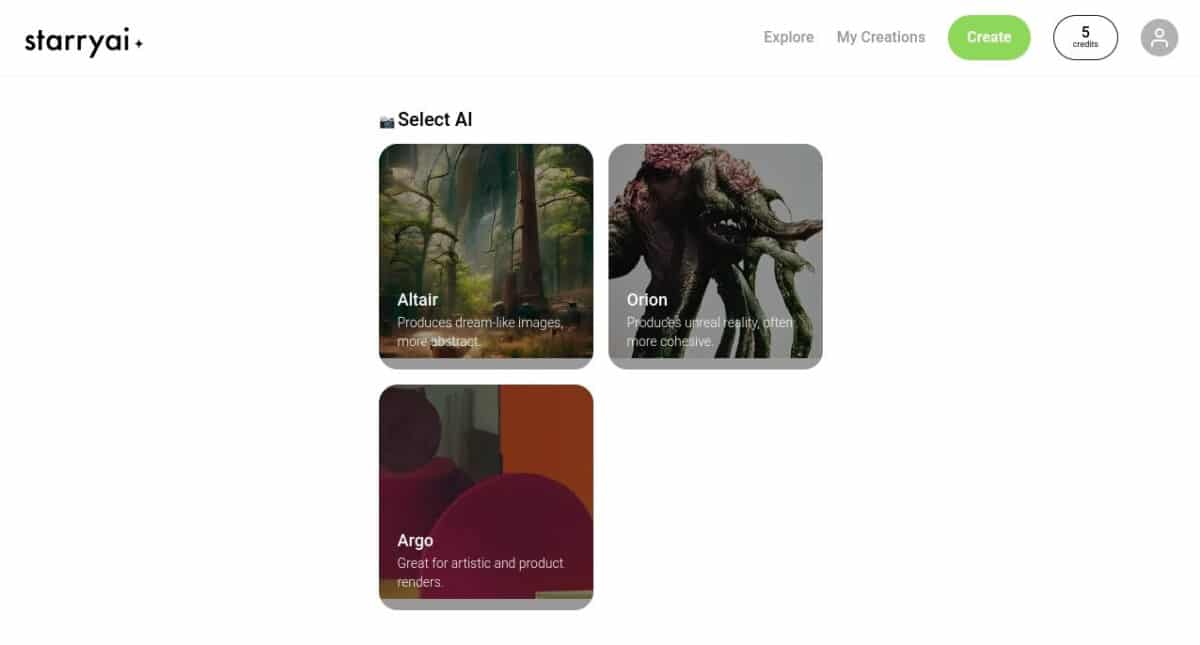
Task: Click the 'Produces unreal reality' description
Action: (x=709, y=332)
